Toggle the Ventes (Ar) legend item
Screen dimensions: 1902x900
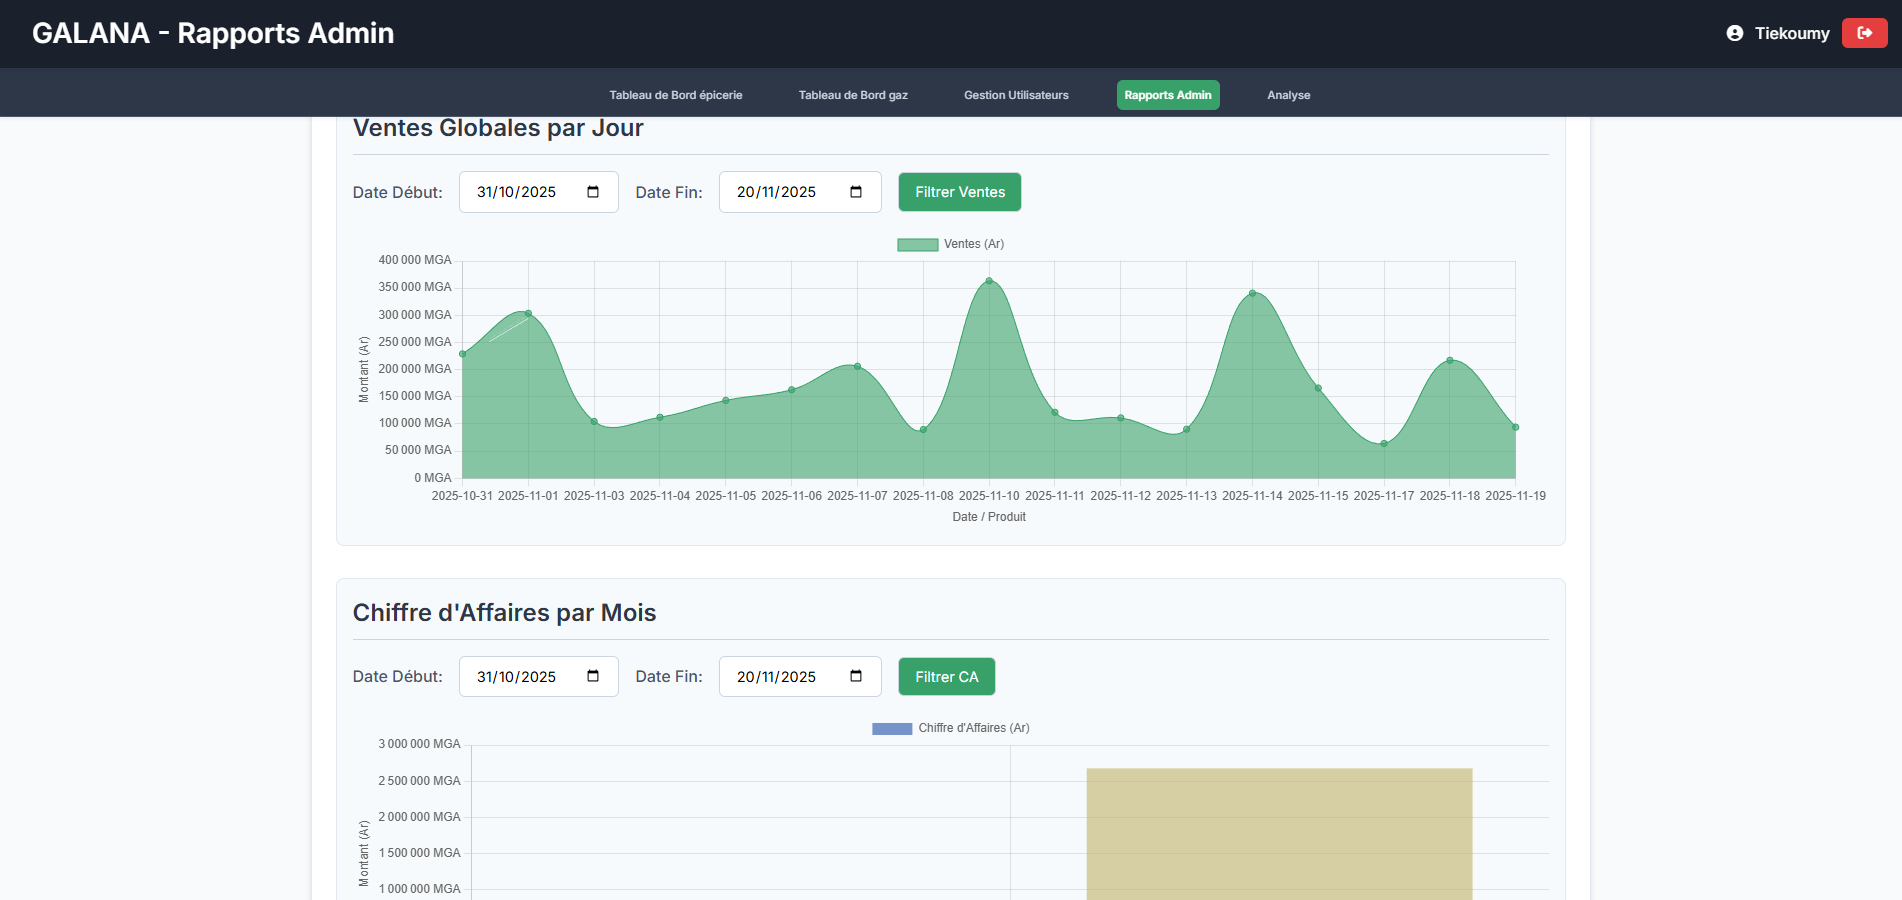(950, 244)
